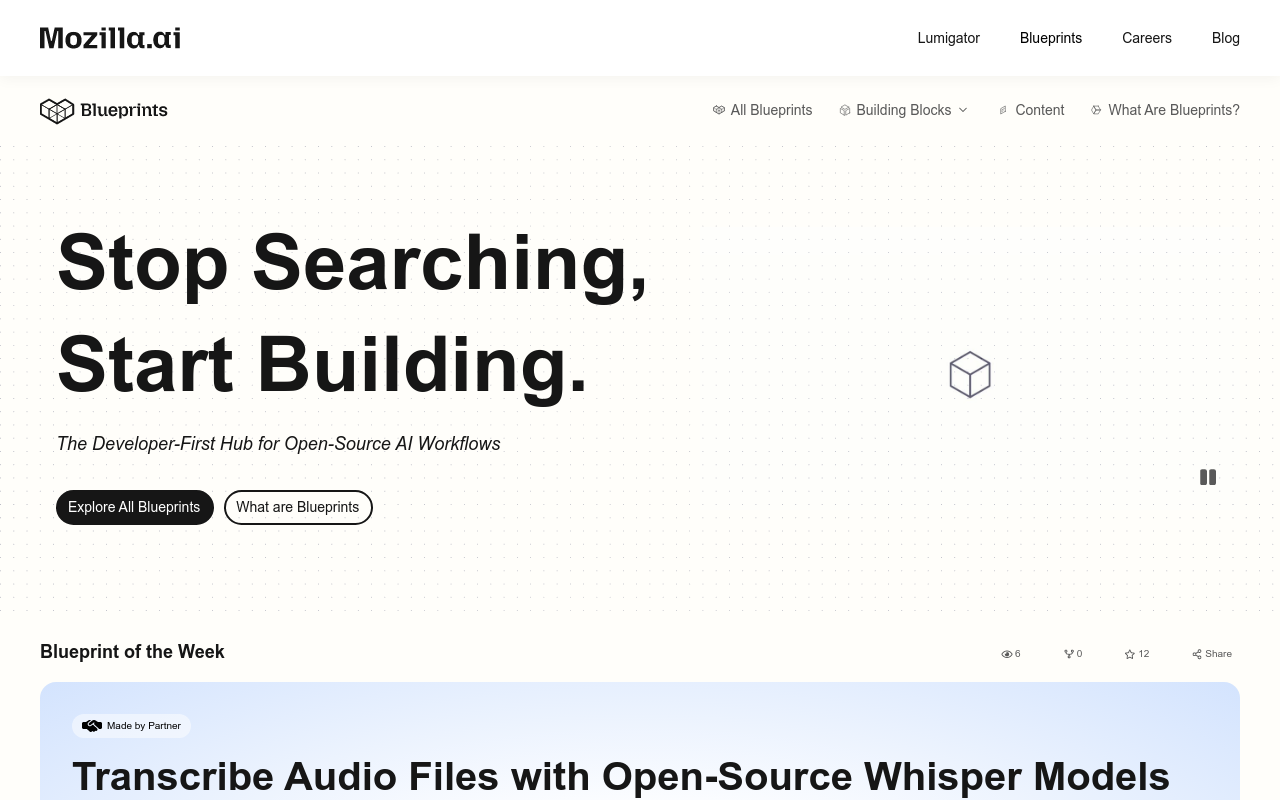Open the Lumigator page
This screenshot has height=800, width=1280.
tap(948, 38)
